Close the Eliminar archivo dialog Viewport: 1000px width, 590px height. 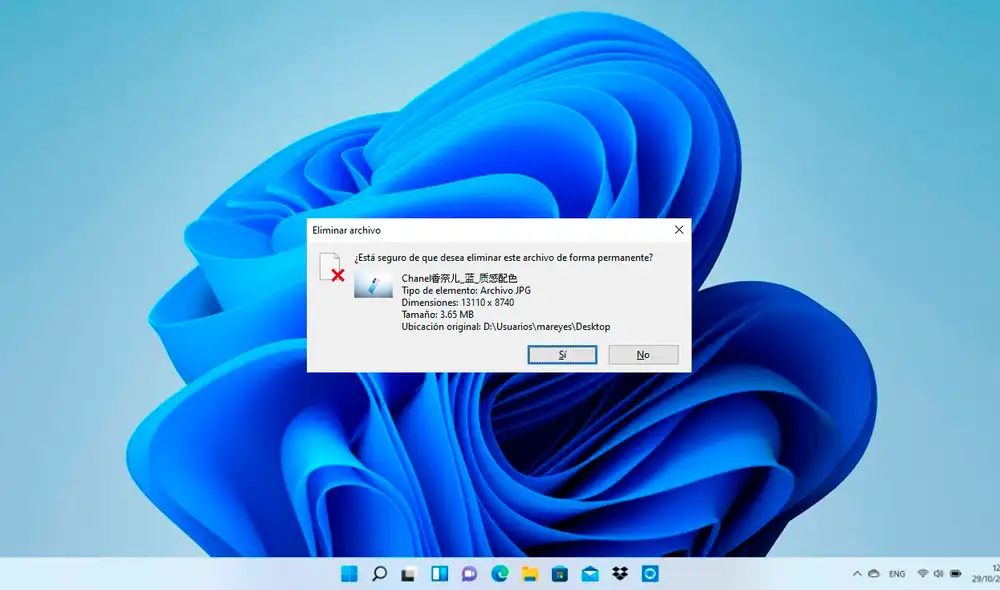point(679,230)
